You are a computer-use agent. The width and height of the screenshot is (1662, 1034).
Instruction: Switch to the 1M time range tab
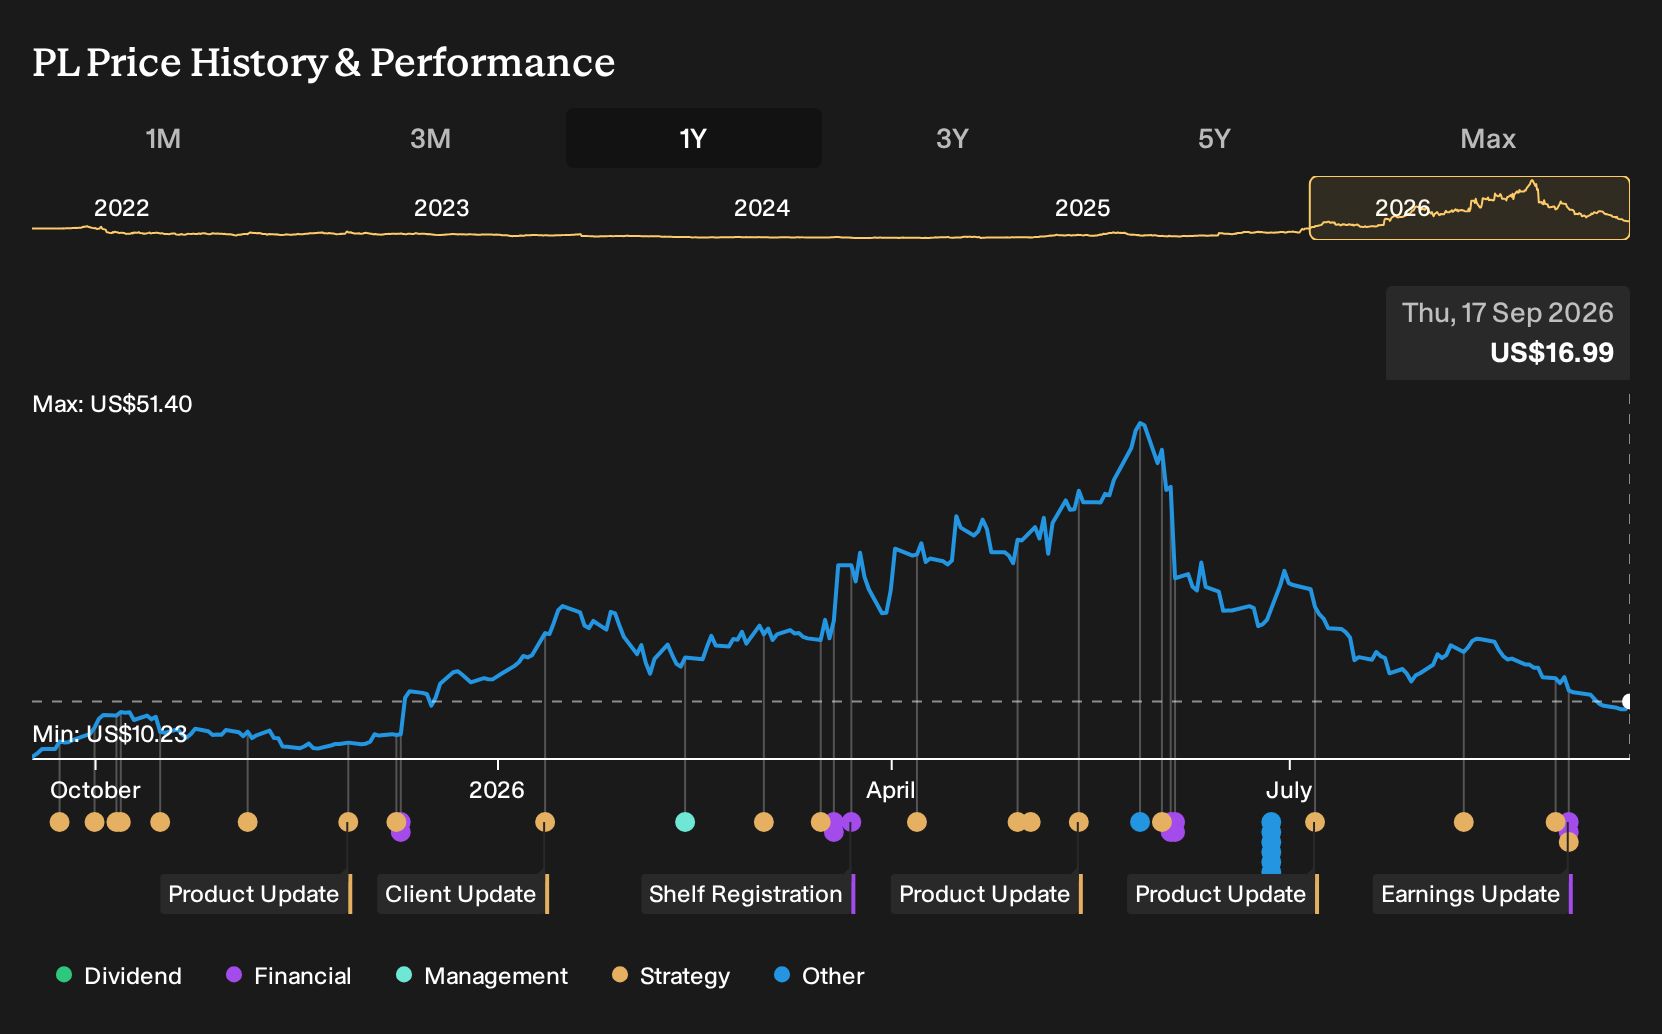163,138
